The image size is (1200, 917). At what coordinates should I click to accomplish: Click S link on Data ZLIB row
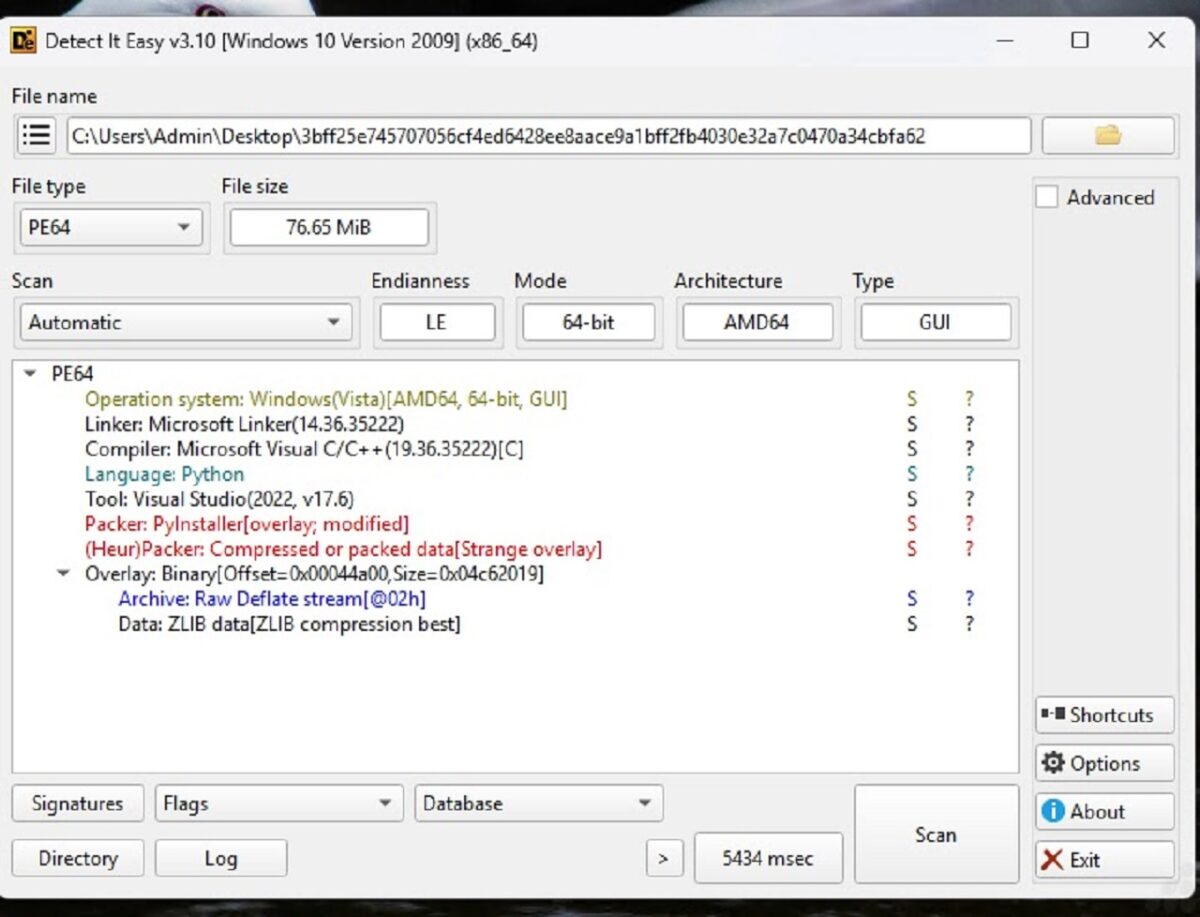click(912, 624)
